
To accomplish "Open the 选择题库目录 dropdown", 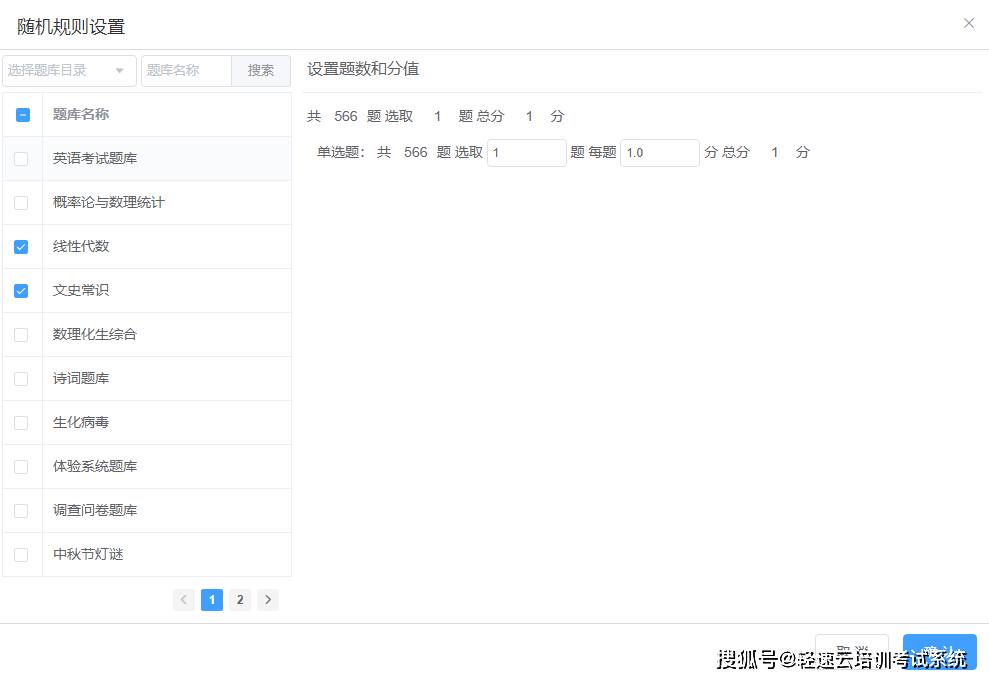I will pos(69,71).
